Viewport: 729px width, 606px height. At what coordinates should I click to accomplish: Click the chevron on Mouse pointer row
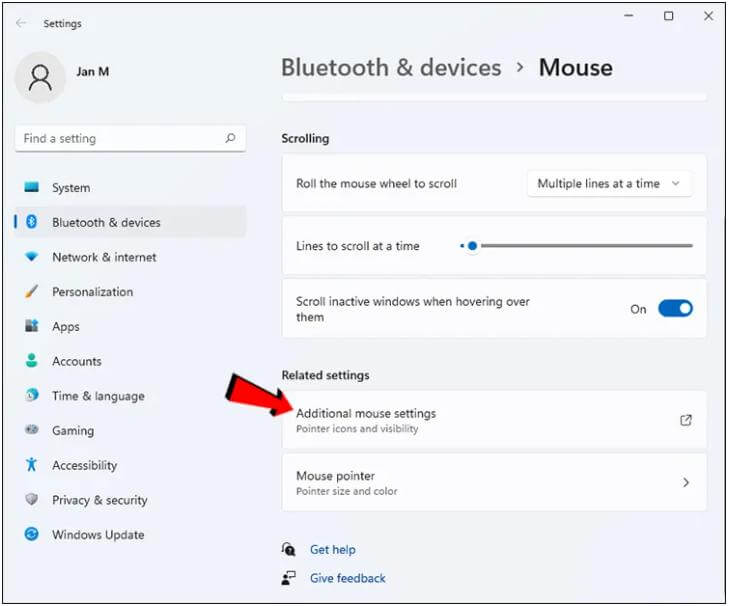[686, 482]
